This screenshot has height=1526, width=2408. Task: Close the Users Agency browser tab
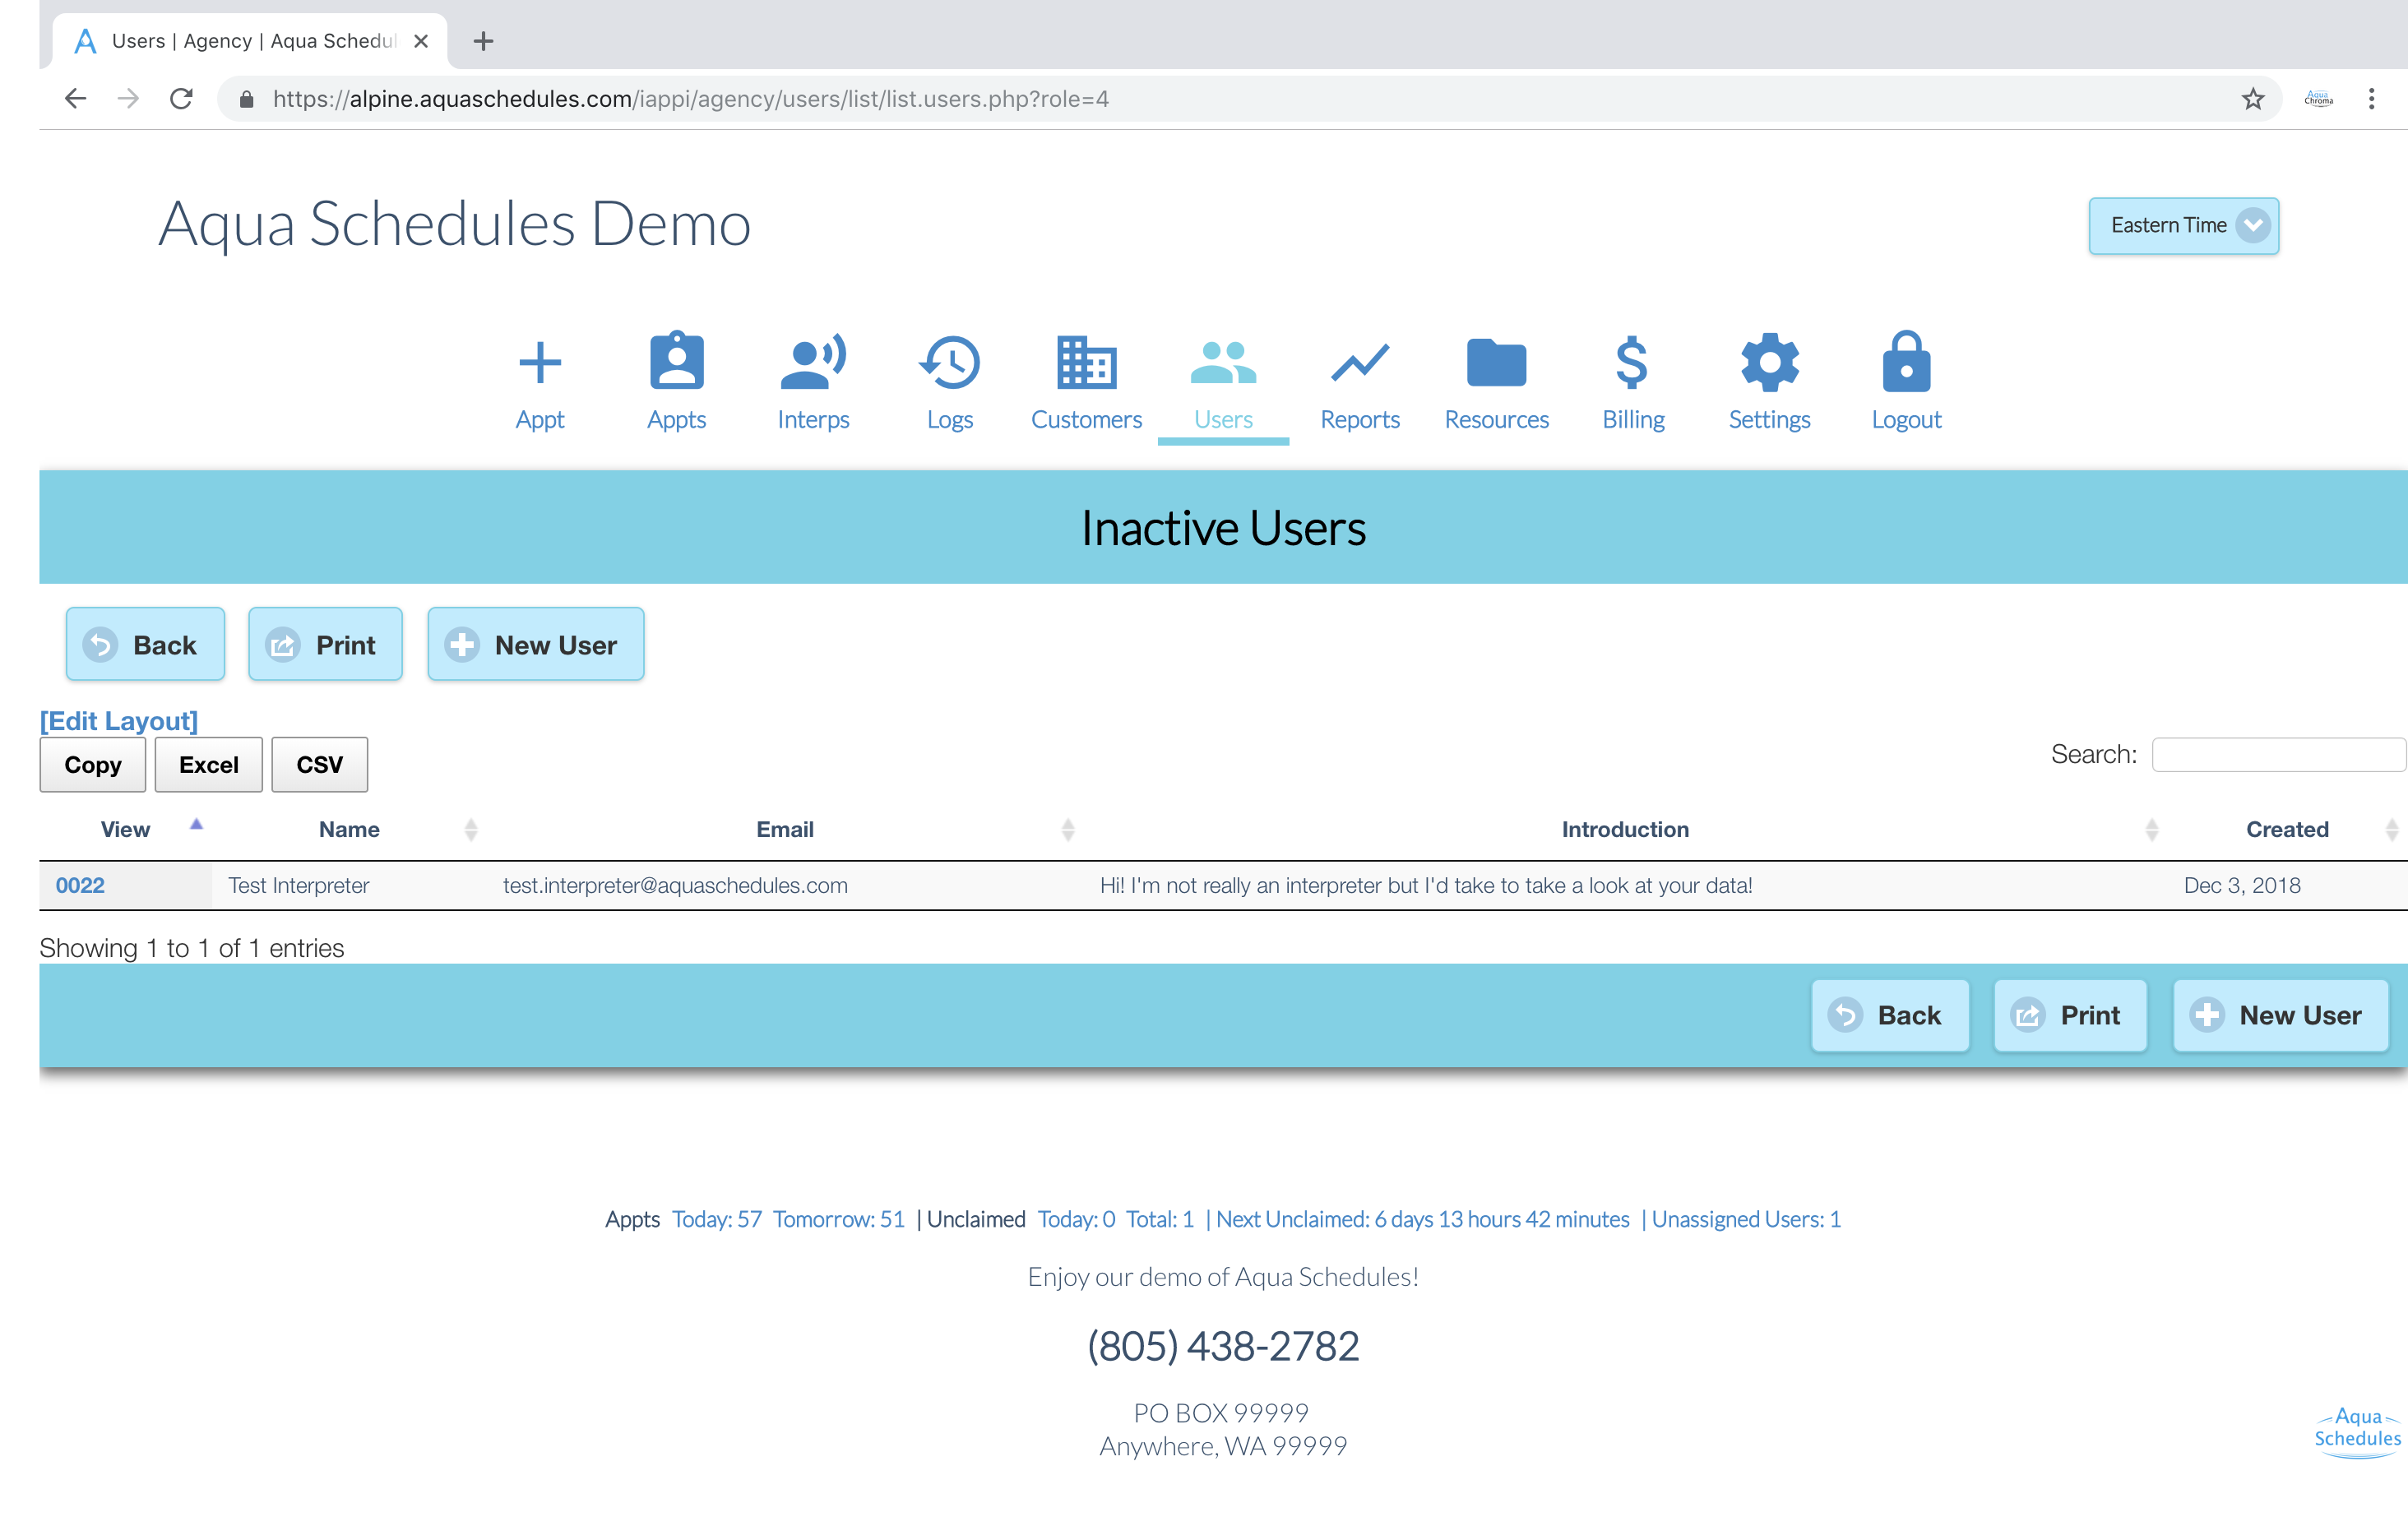coord(421,41)
